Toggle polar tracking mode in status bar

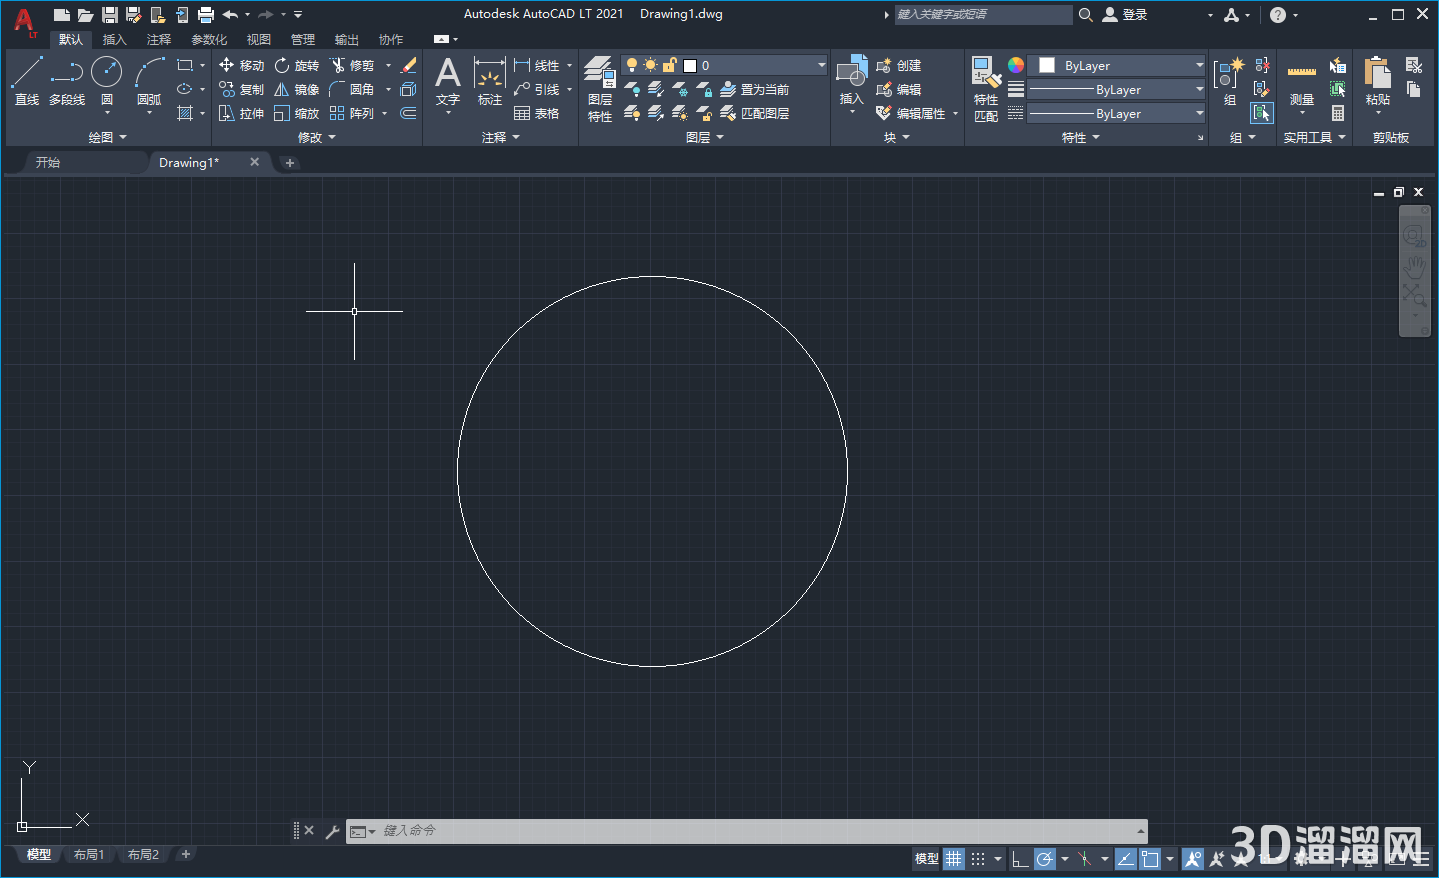coord(1045,858)
